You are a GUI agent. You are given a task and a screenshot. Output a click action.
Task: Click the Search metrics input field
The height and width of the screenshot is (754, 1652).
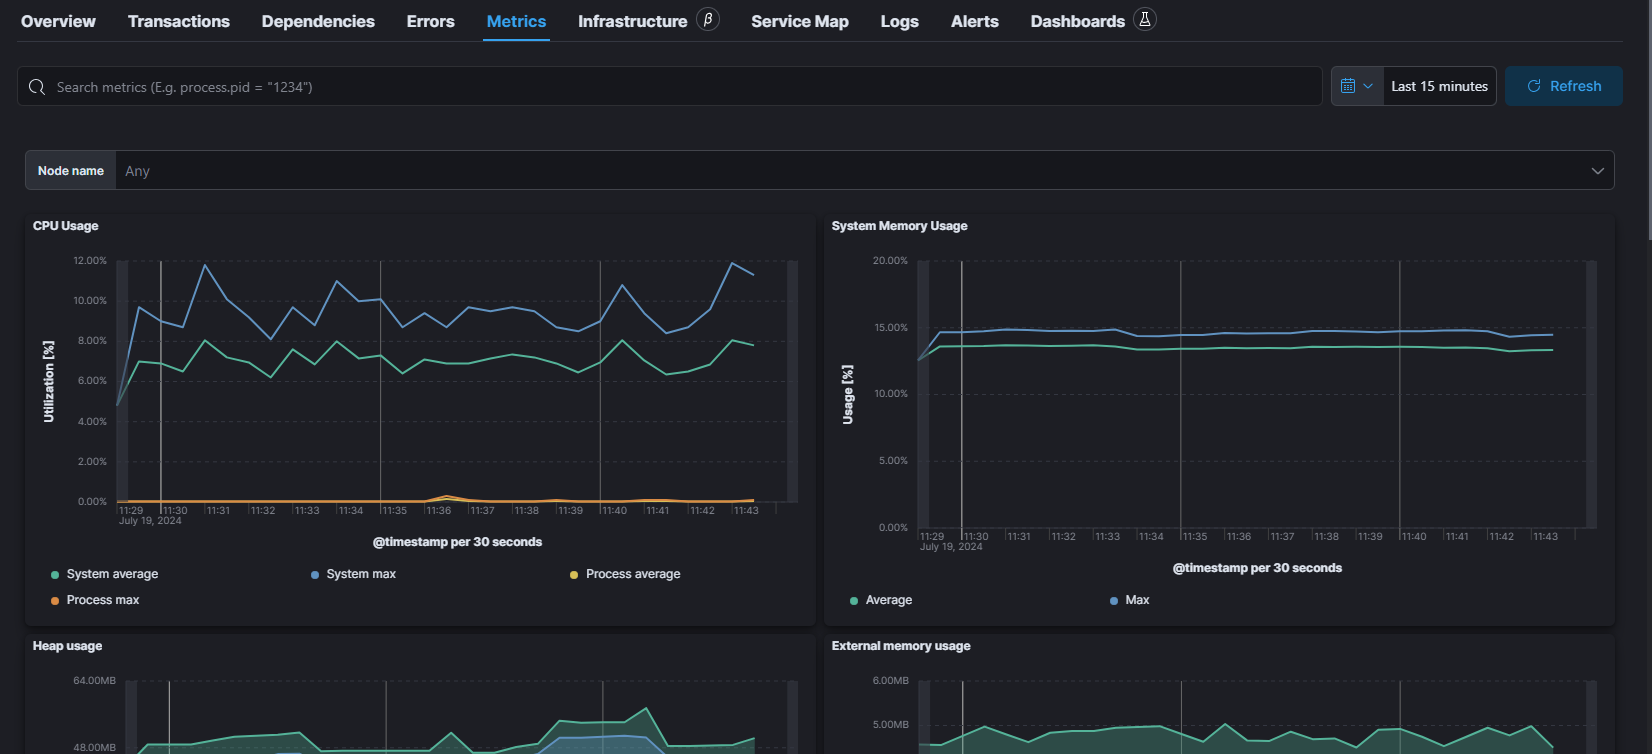tap(680, 87)
